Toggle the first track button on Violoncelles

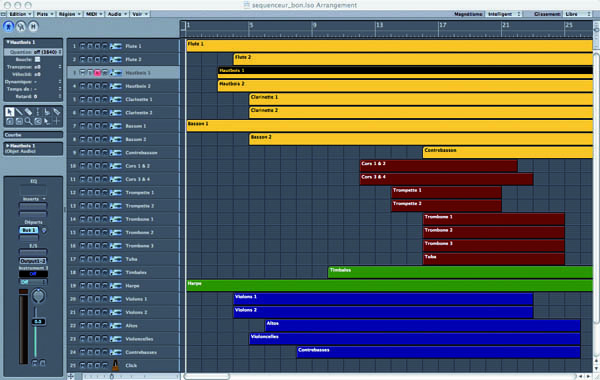(82, 339)
